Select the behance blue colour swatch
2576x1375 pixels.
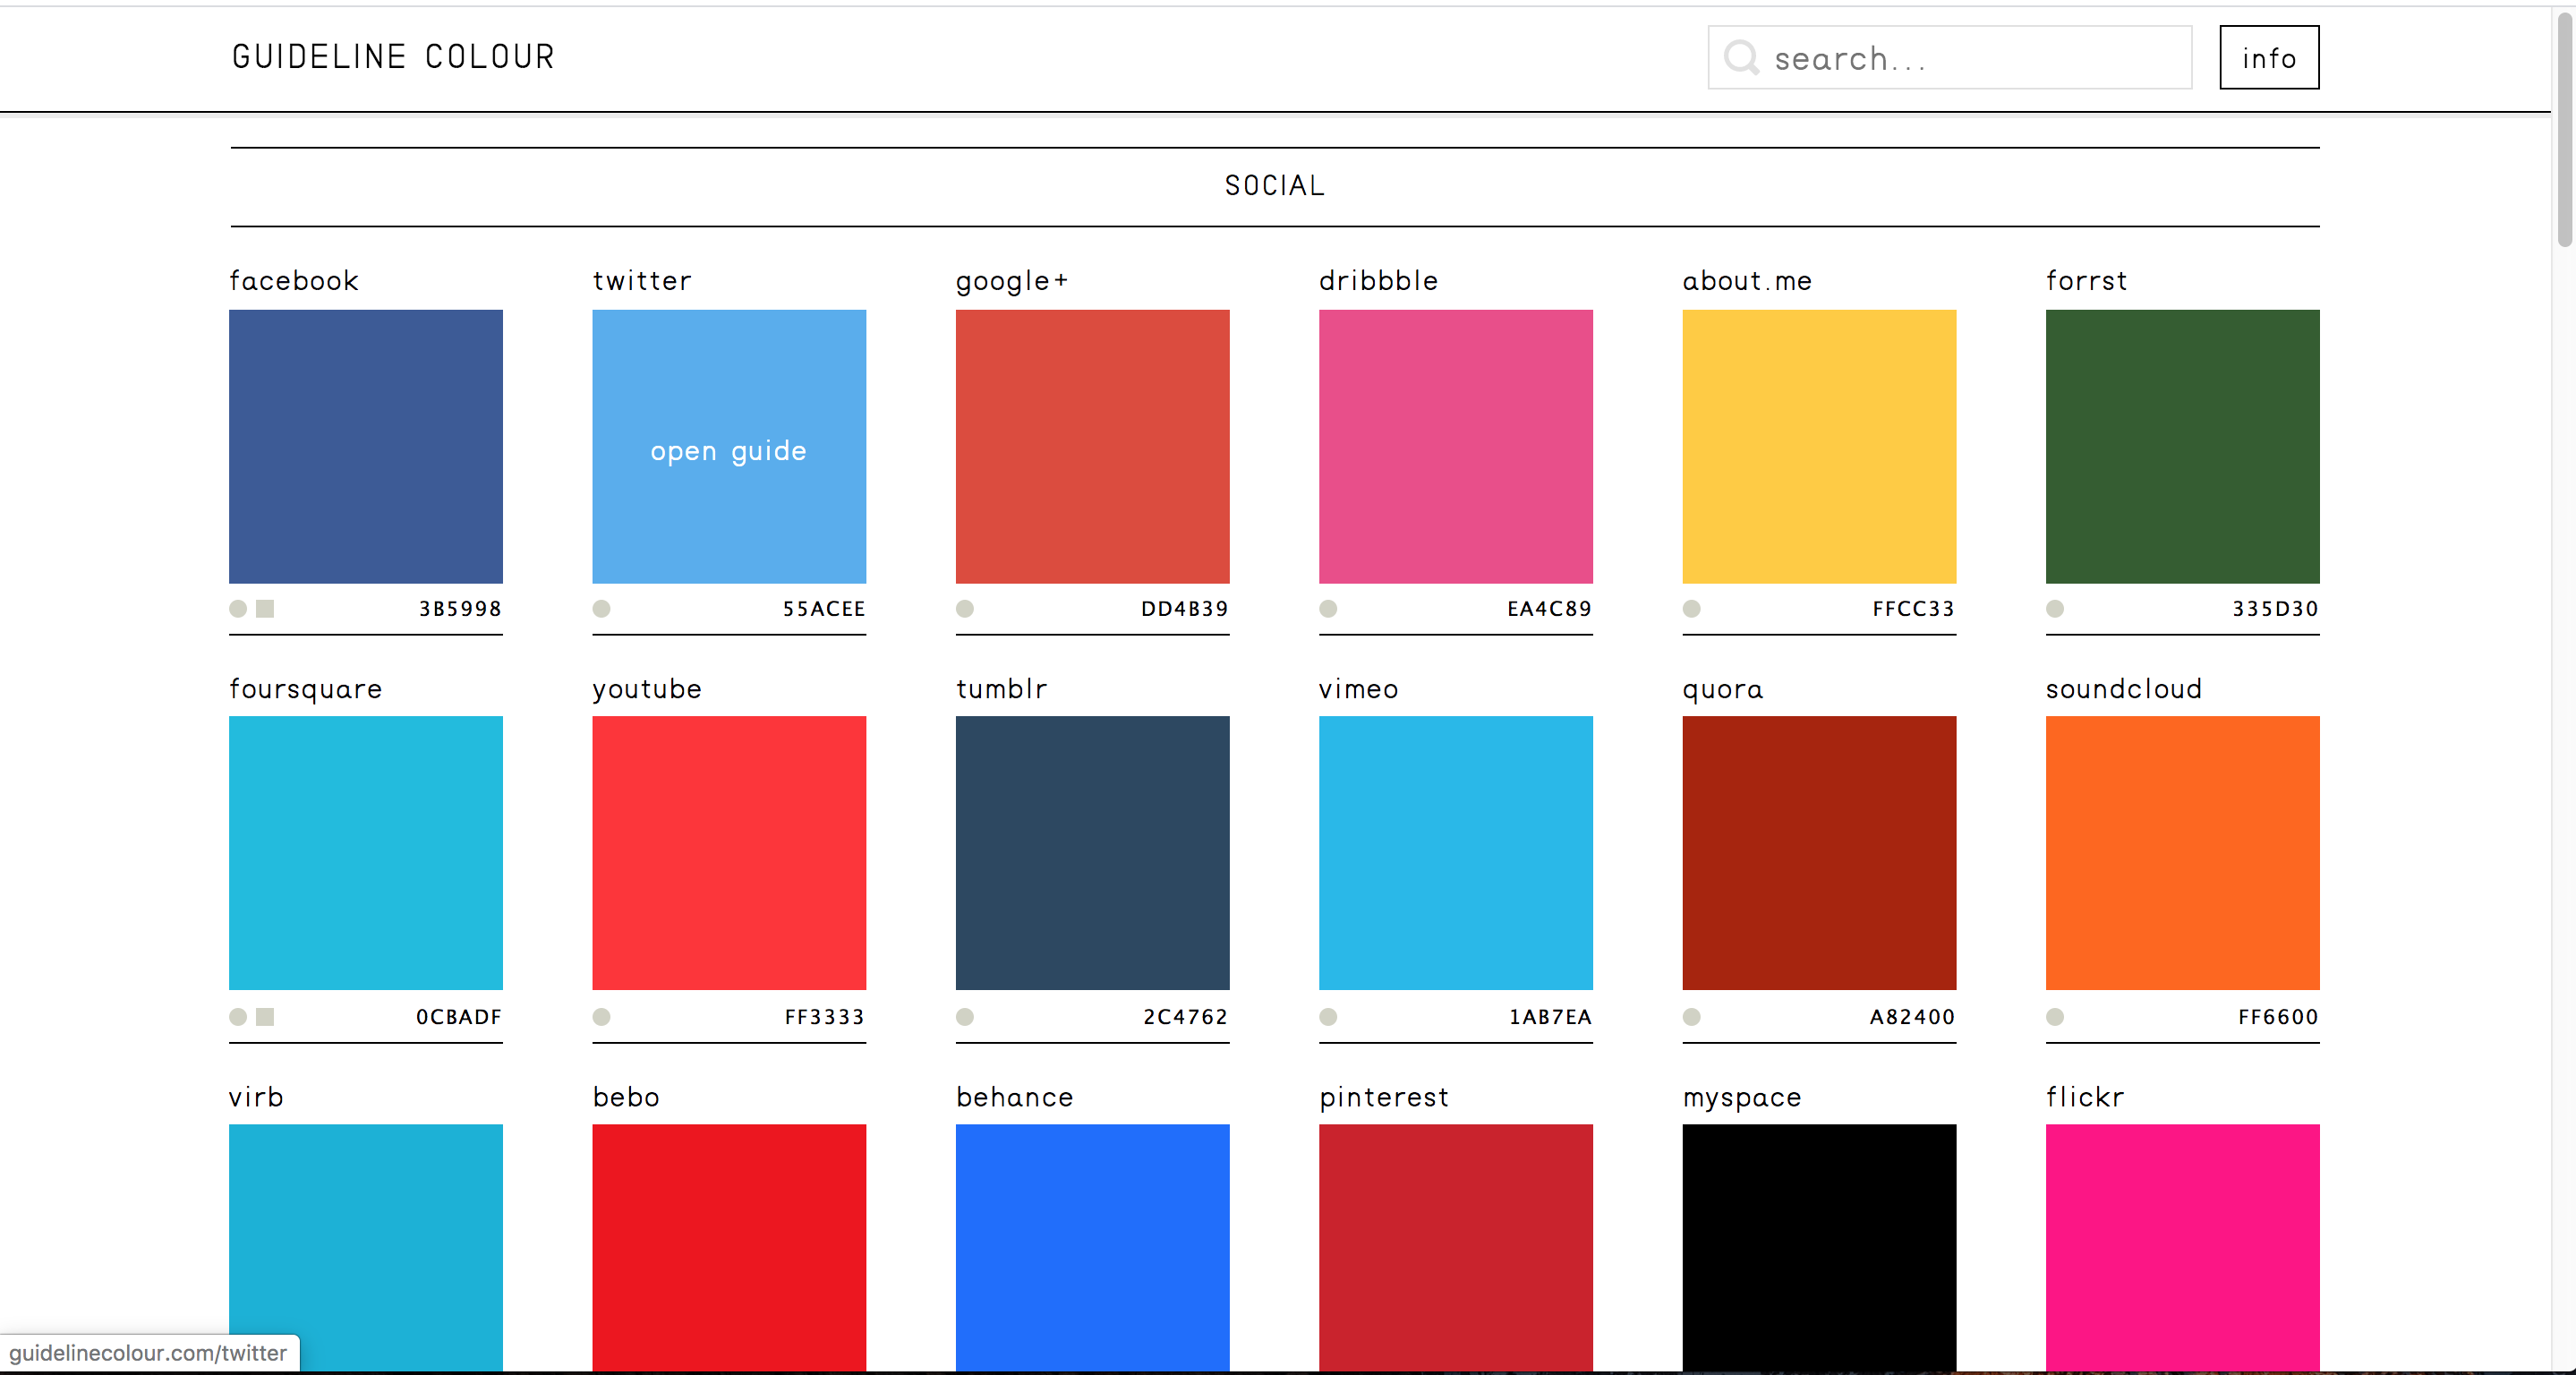coord(1093,1247)
